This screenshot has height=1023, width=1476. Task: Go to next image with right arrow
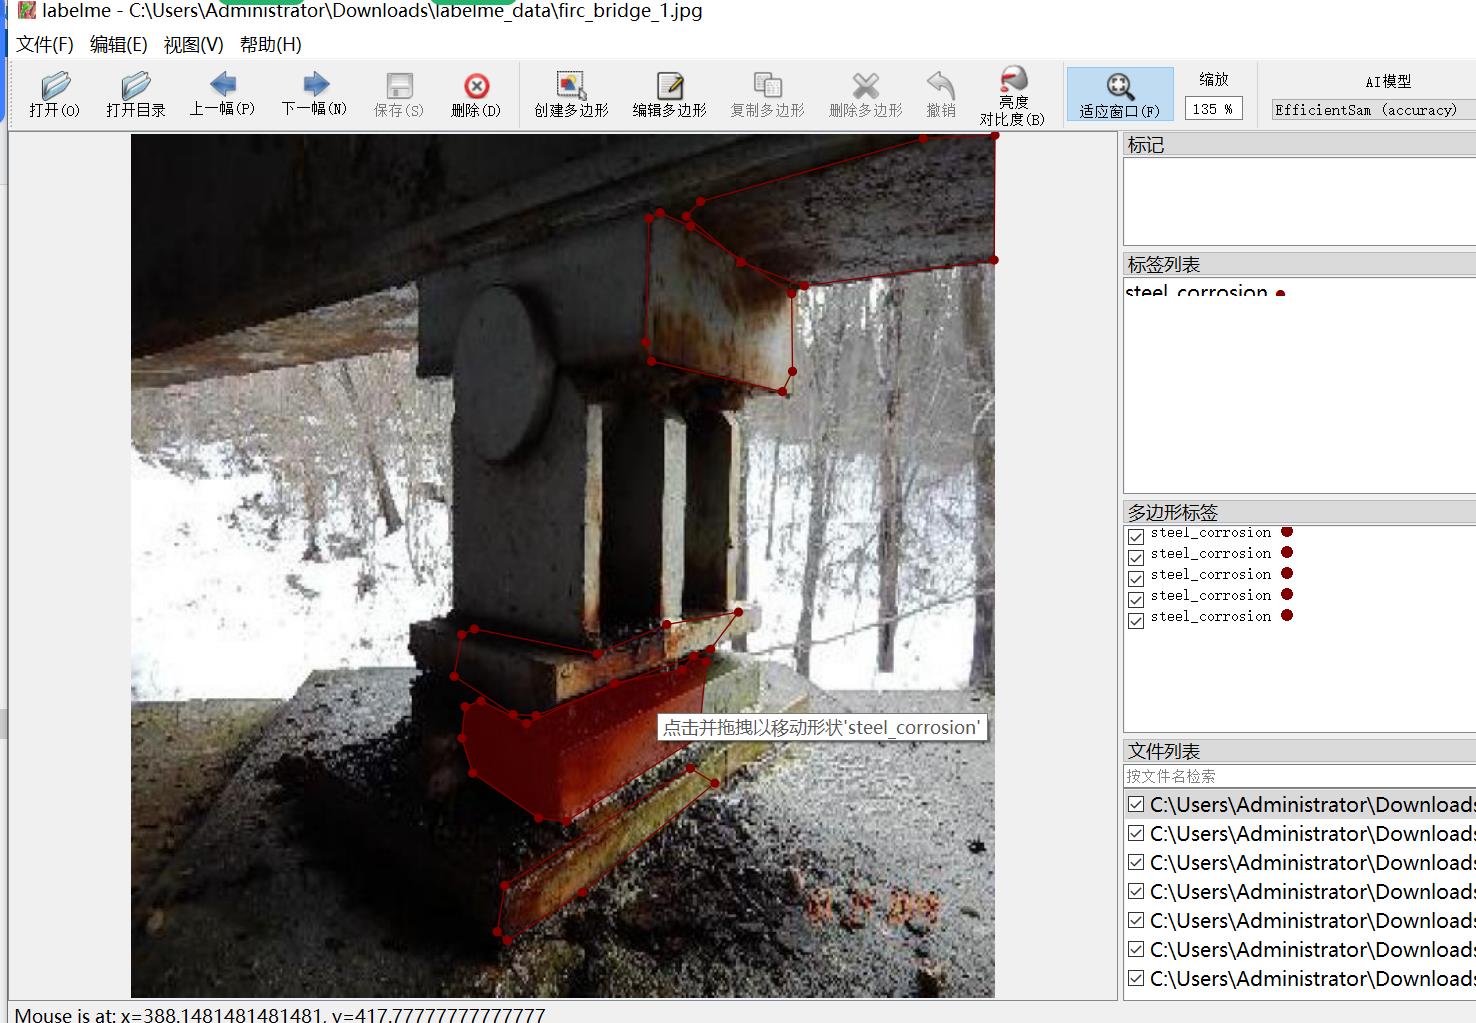point(314,94)
